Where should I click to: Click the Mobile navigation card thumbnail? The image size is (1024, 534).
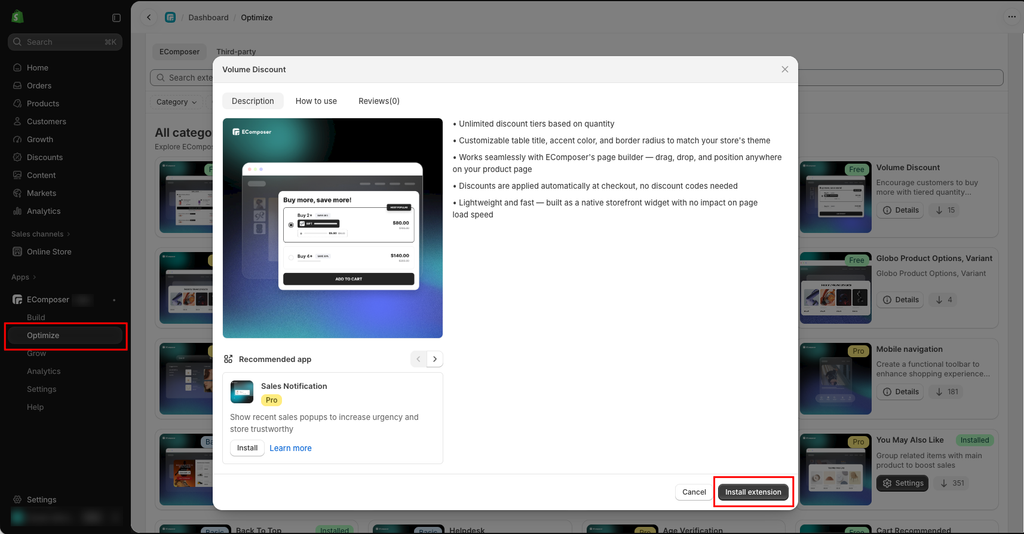tap(836, 379)
